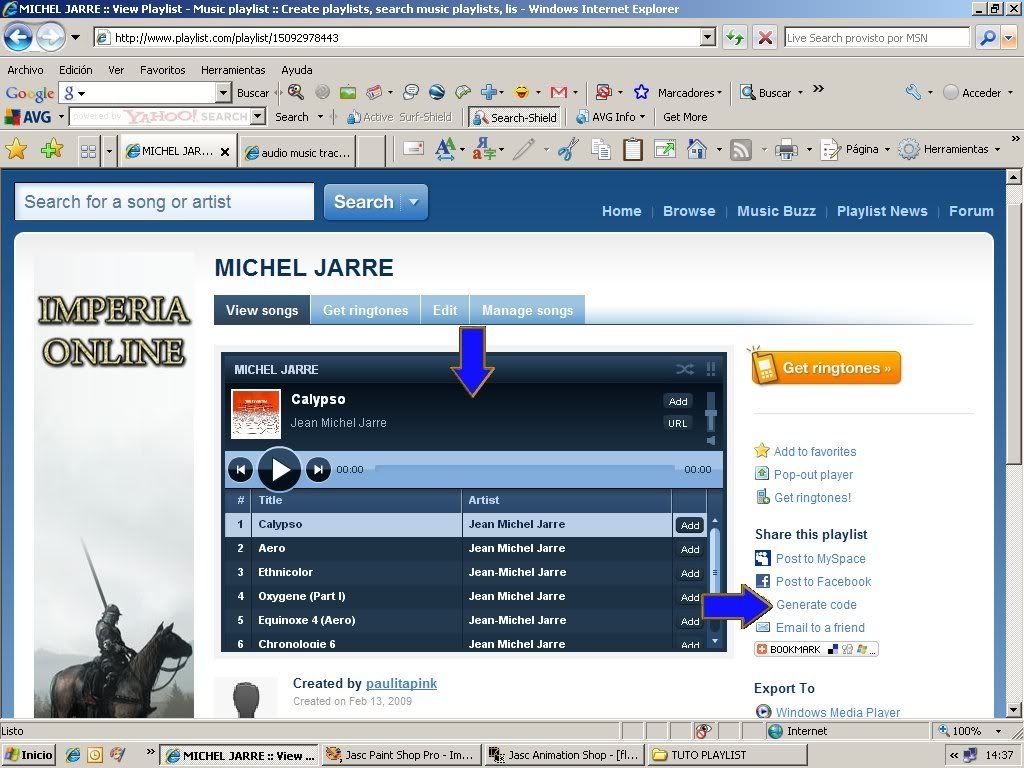The width and height of the screenshot is (1024, 768).
Task: Open the Ayuda menu
Action: click(296, 70)
